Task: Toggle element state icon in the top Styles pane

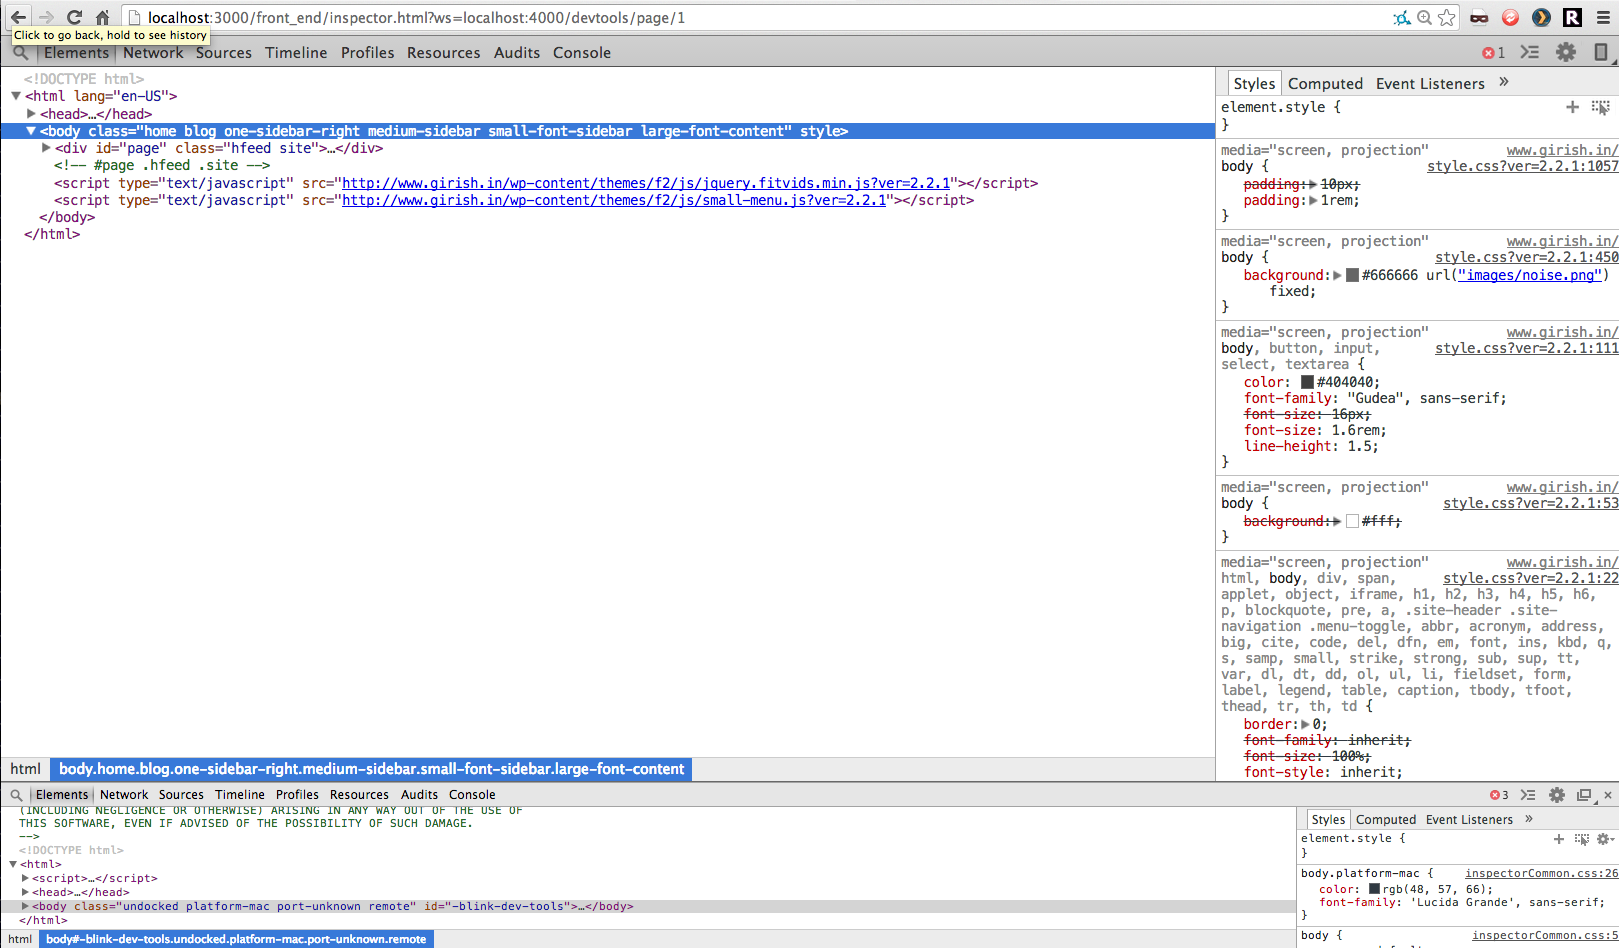Action: pyautogui.click(x=1600, y=107)
